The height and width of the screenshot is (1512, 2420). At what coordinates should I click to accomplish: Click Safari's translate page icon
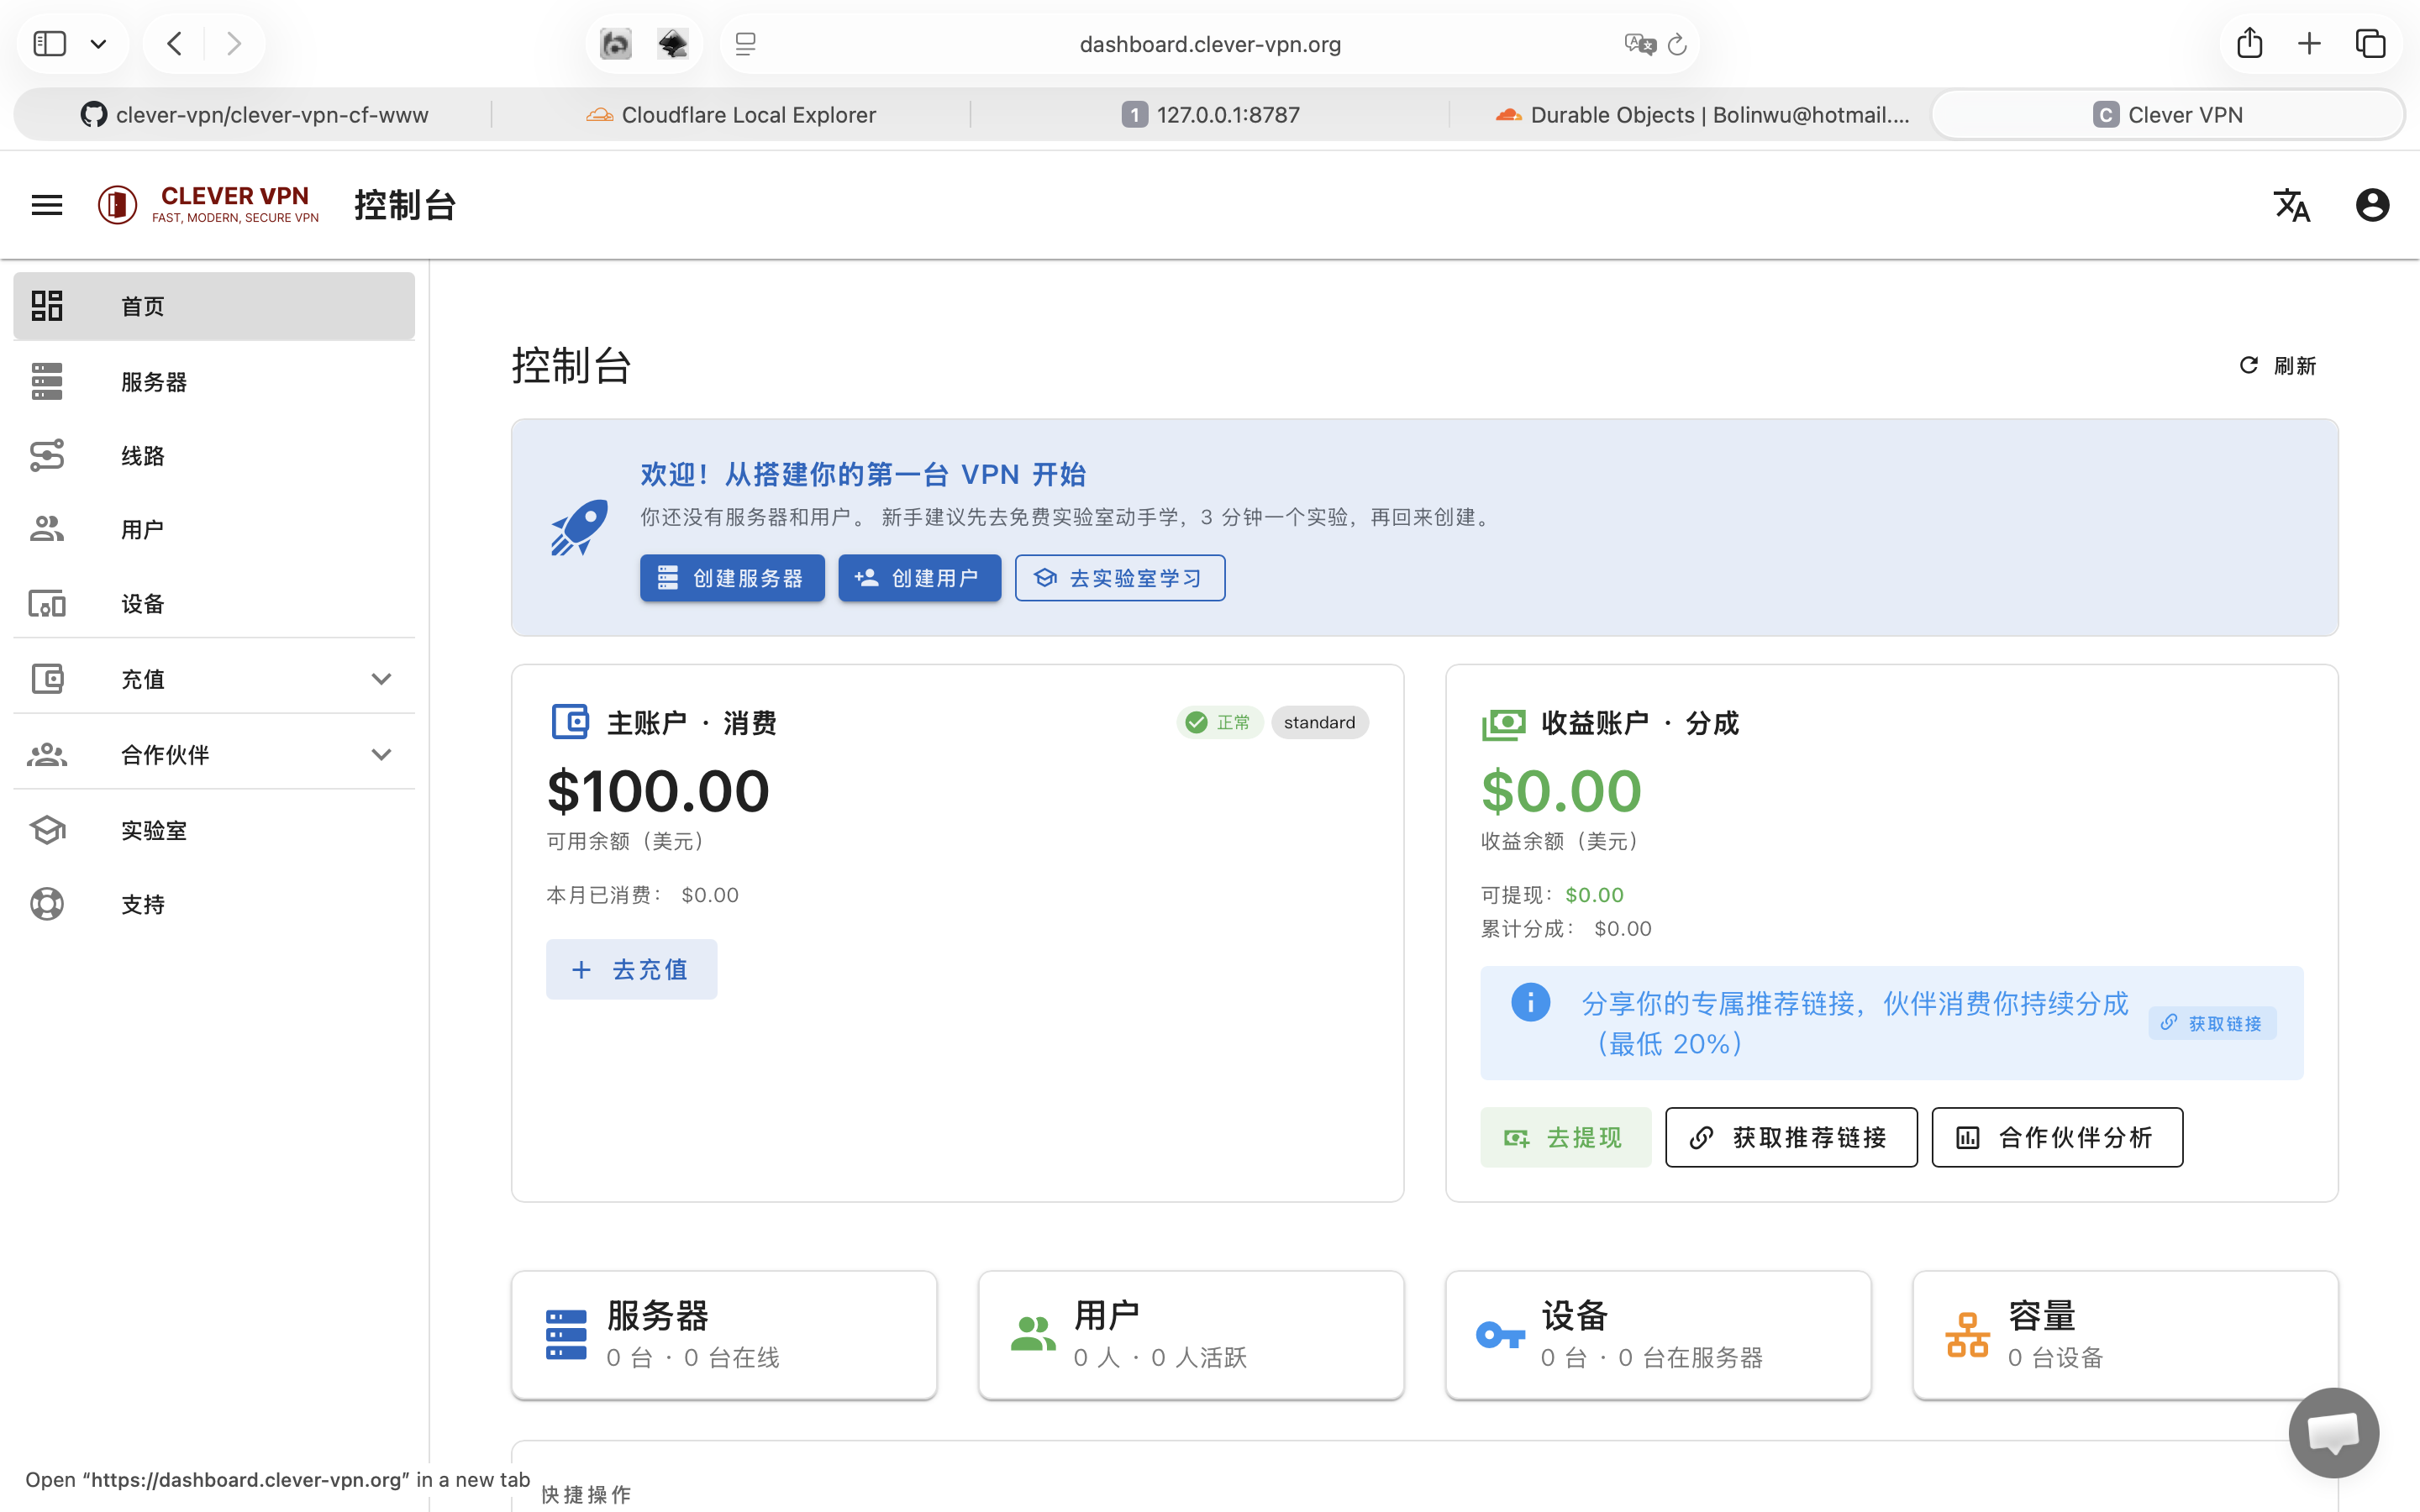tap(1640, 44)
